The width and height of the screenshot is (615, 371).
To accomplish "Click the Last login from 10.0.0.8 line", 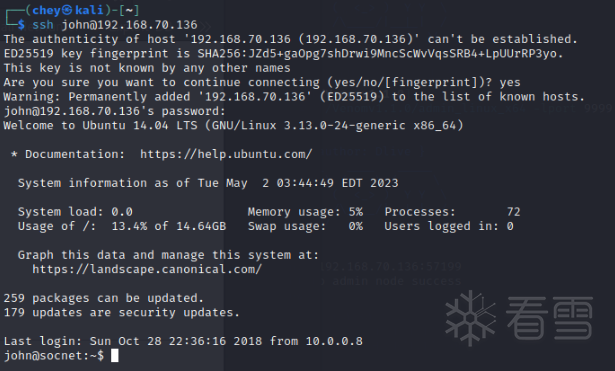I will click(x=183, y=341).
